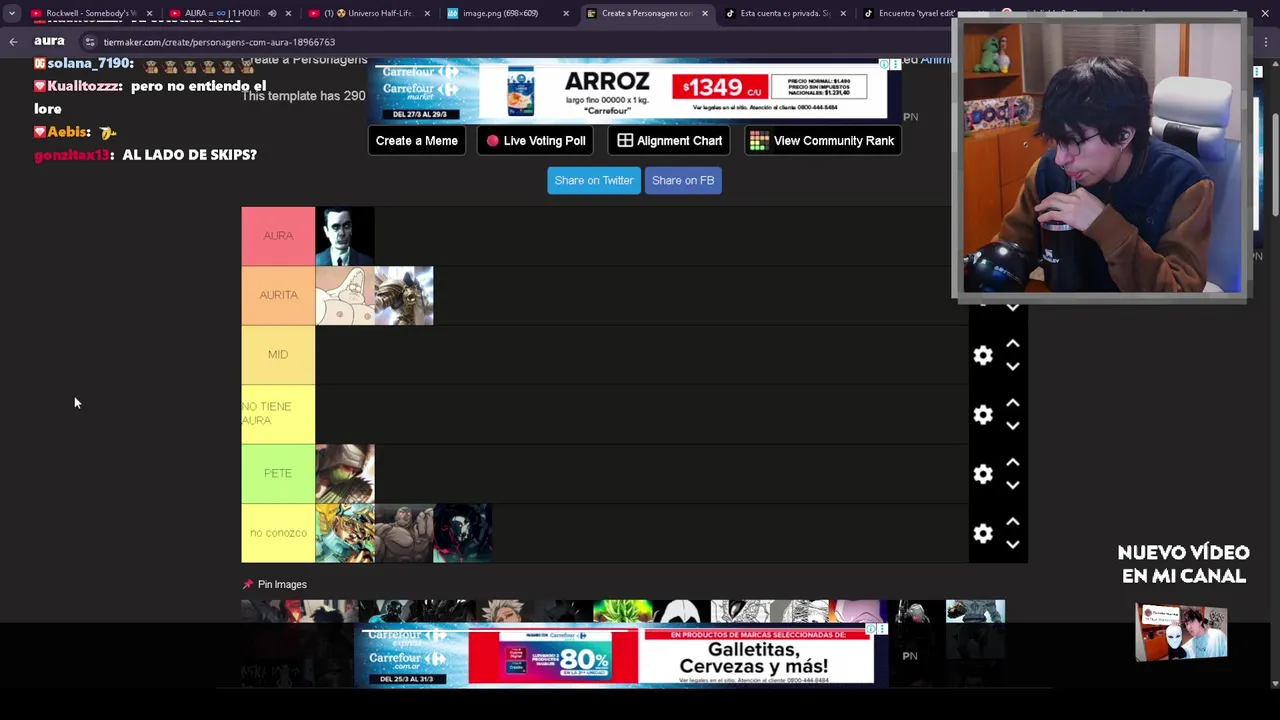Share the tier list on Twitter
This screenshot has height=720, width=1280.
(x=594, y=180)
